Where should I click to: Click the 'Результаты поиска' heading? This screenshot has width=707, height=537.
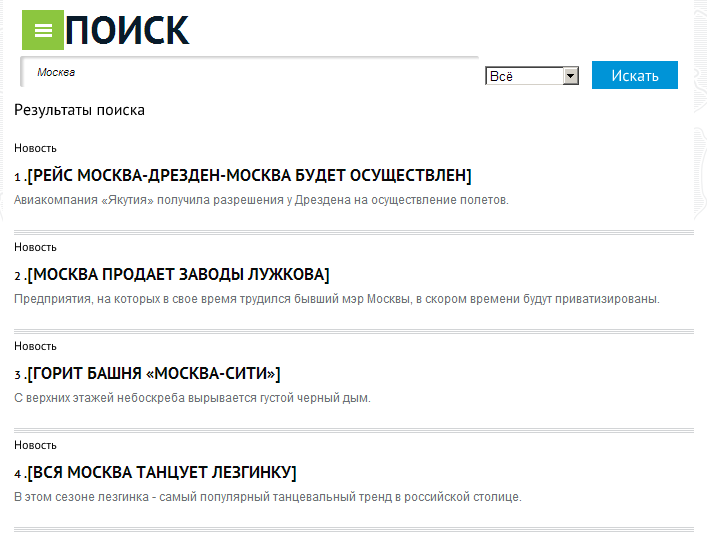coord(79,110)
